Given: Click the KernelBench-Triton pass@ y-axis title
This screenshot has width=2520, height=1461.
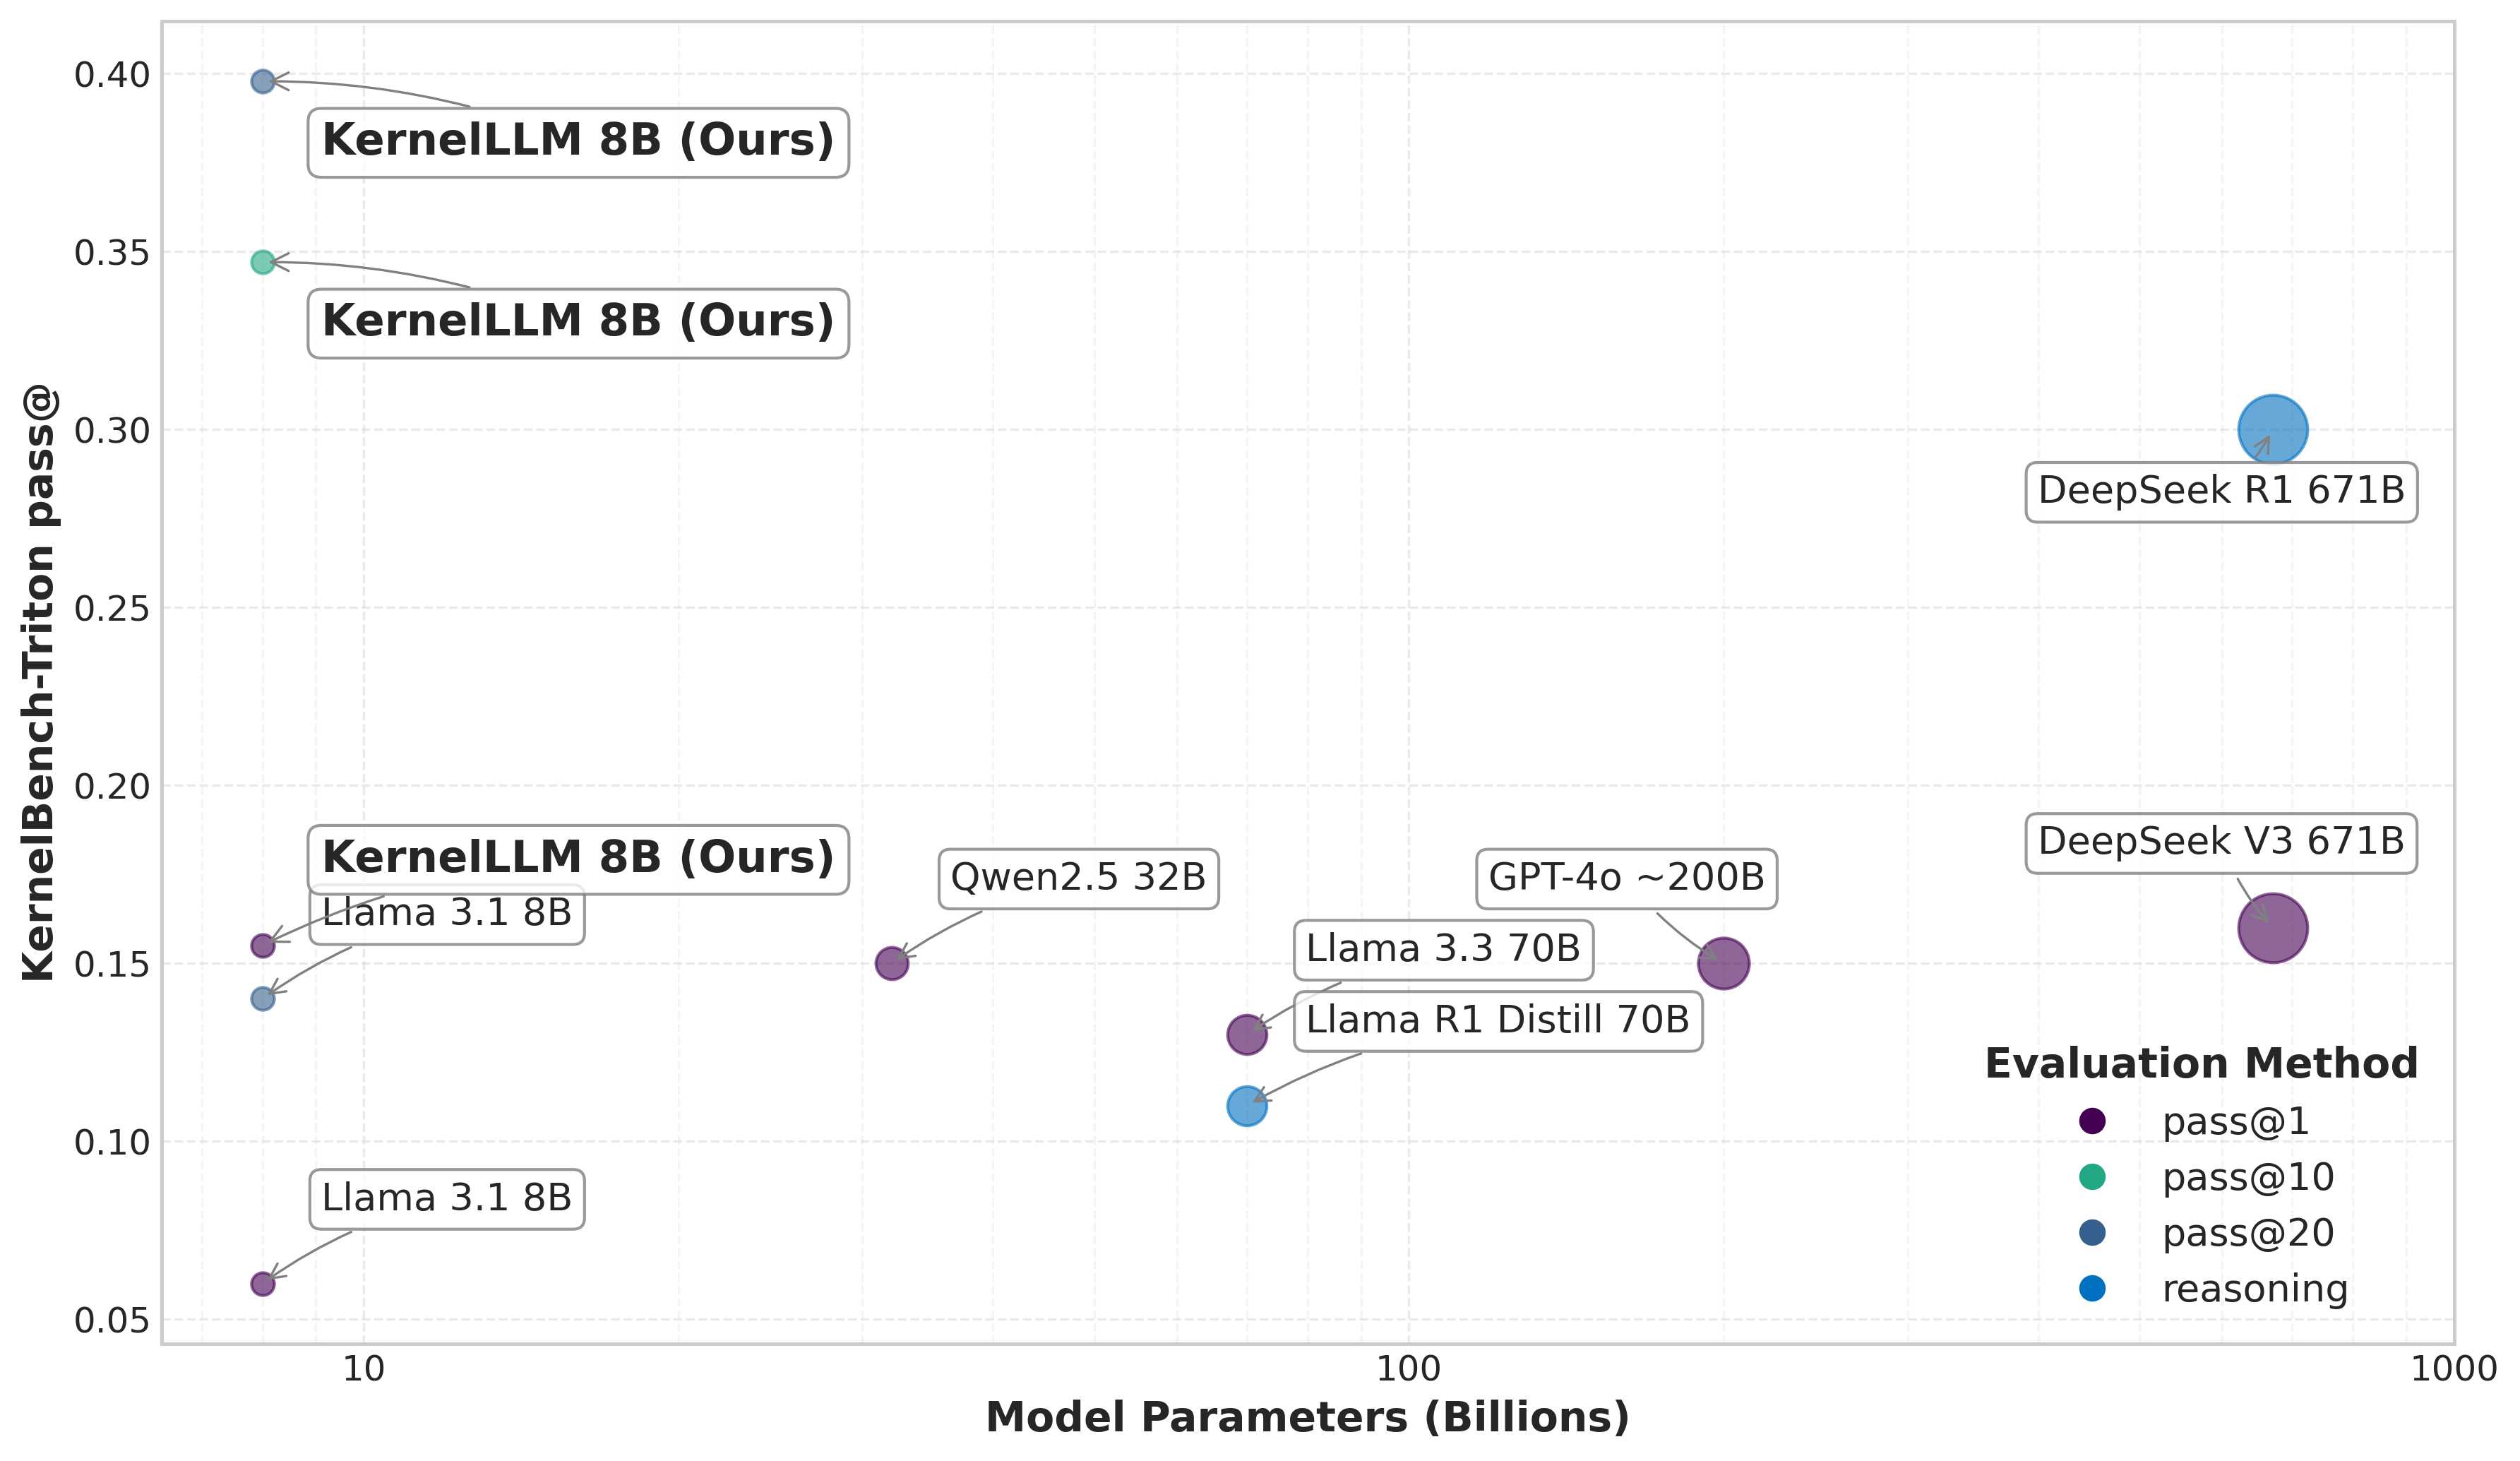Looking at the screenshot, I should (x=40, y=684).
